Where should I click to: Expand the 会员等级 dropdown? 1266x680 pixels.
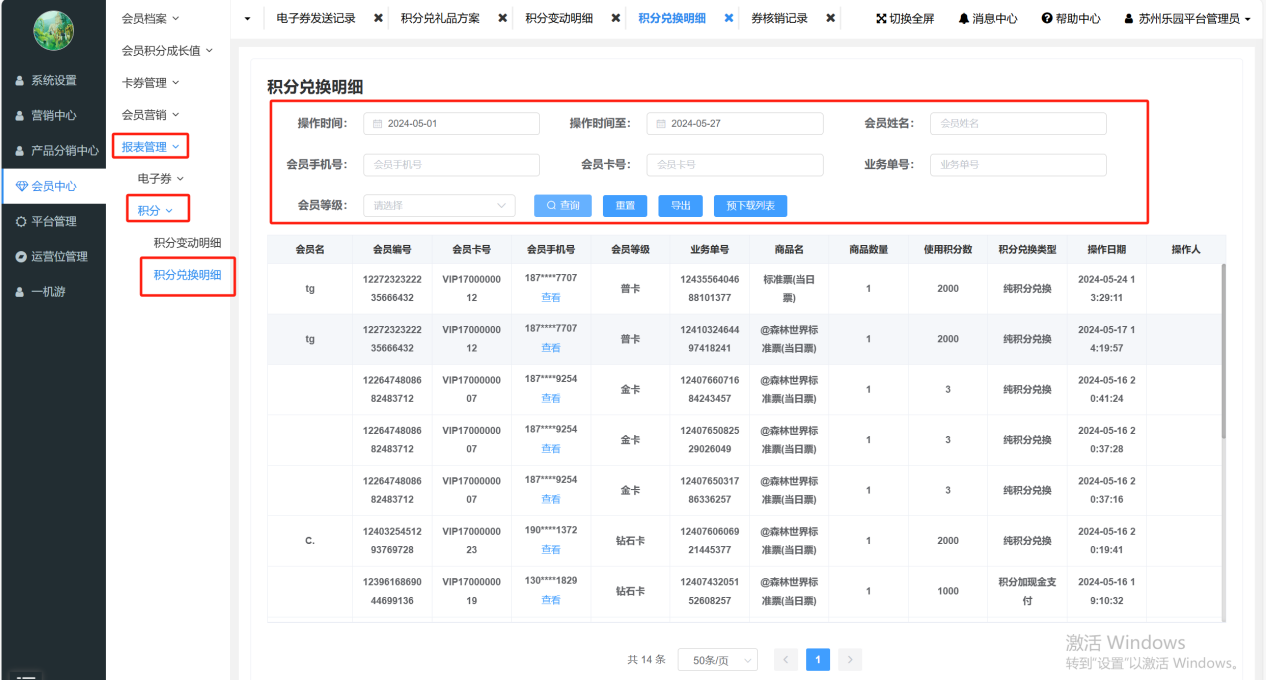439,206
